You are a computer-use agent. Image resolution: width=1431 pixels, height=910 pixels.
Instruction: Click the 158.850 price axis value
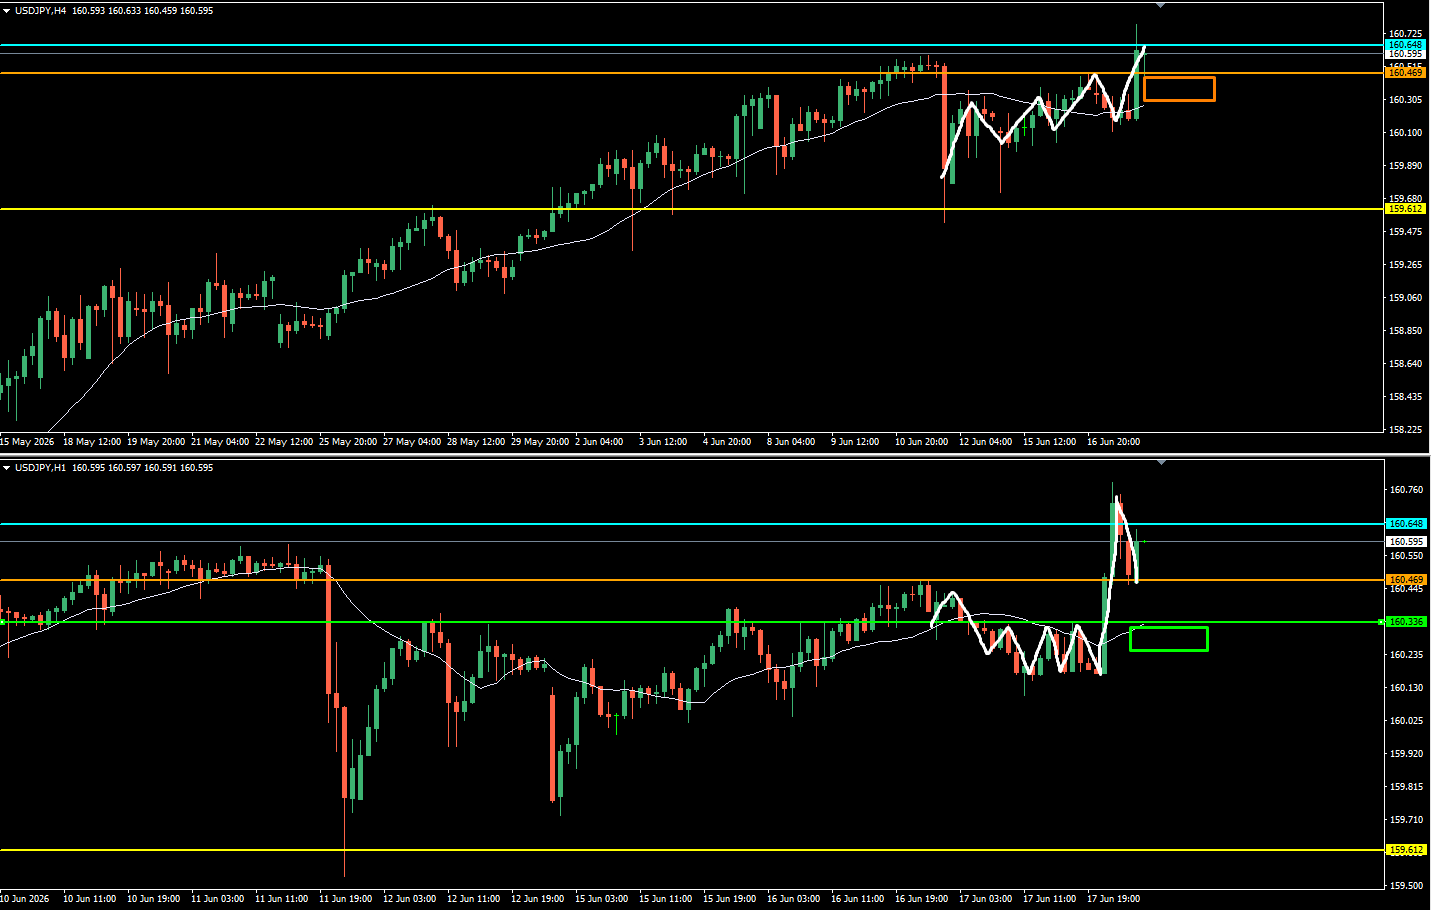tap(1405, 331)
